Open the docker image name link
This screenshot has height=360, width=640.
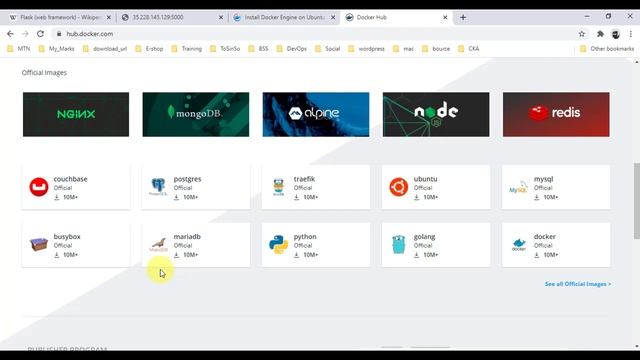pos(544,236)
